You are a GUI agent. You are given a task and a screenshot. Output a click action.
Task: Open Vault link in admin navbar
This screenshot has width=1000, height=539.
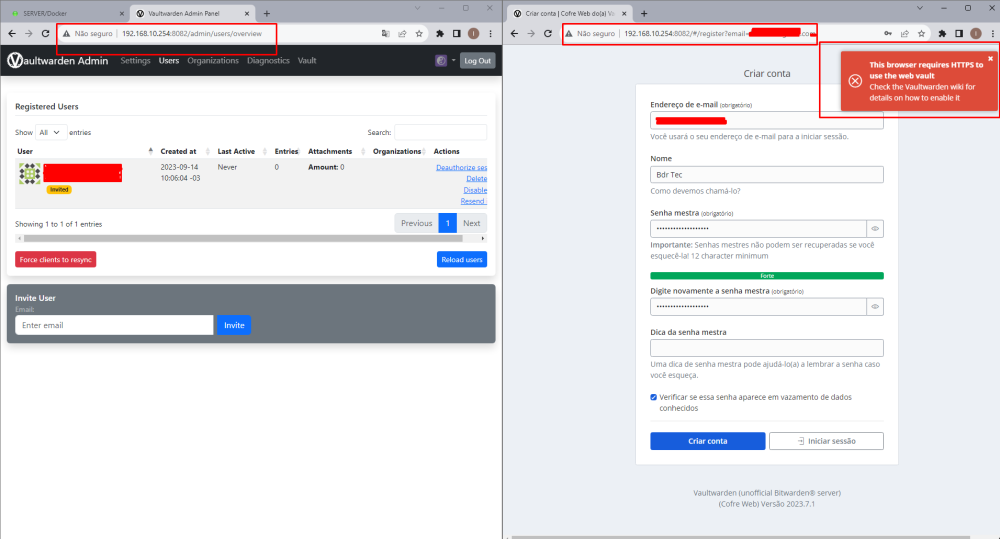coord(307,61)
